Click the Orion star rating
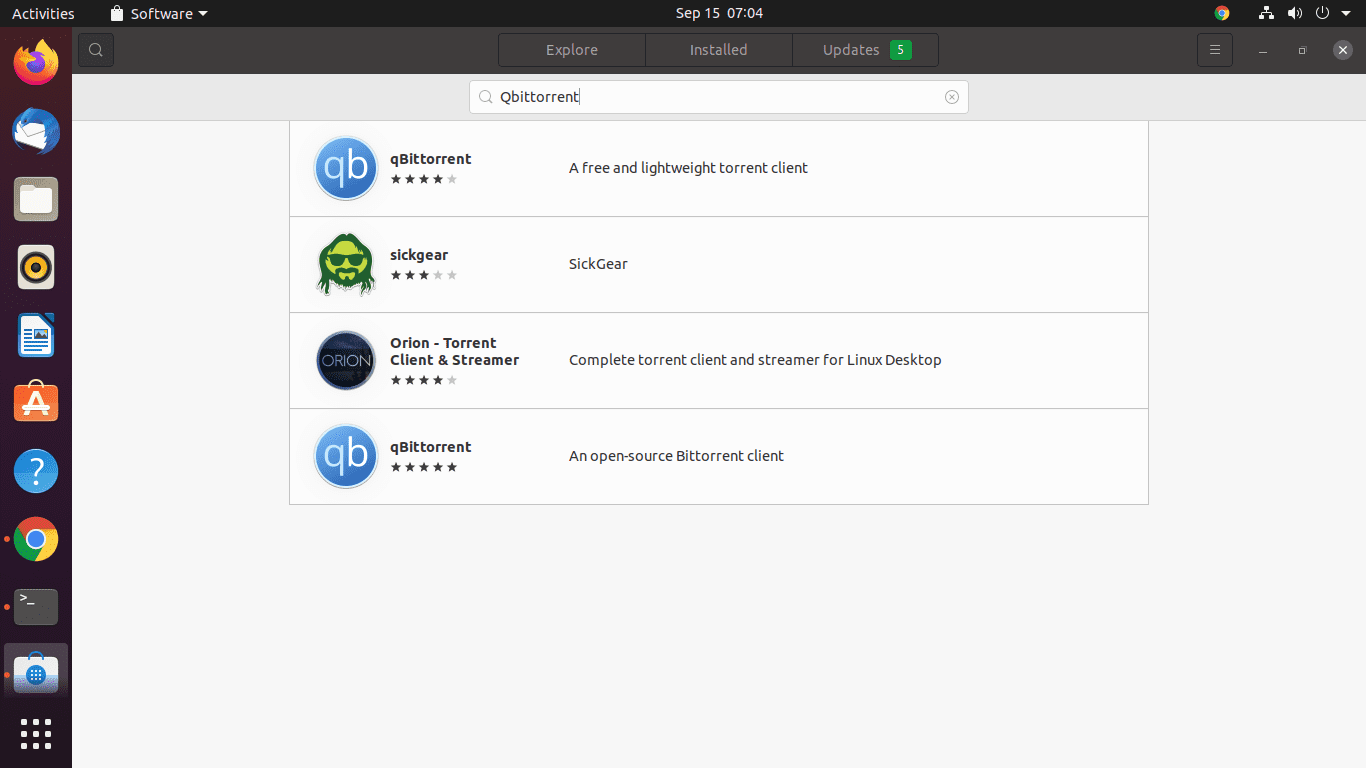1366x768 pixels. click(423, 380)
